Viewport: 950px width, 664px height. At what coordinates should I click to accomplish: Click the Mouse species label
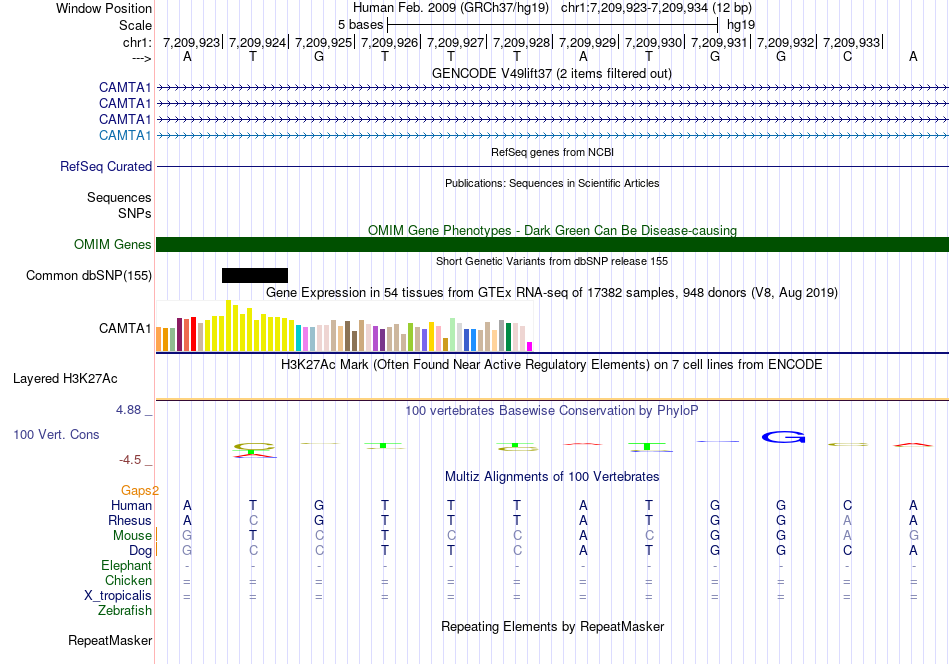[132, 536]
